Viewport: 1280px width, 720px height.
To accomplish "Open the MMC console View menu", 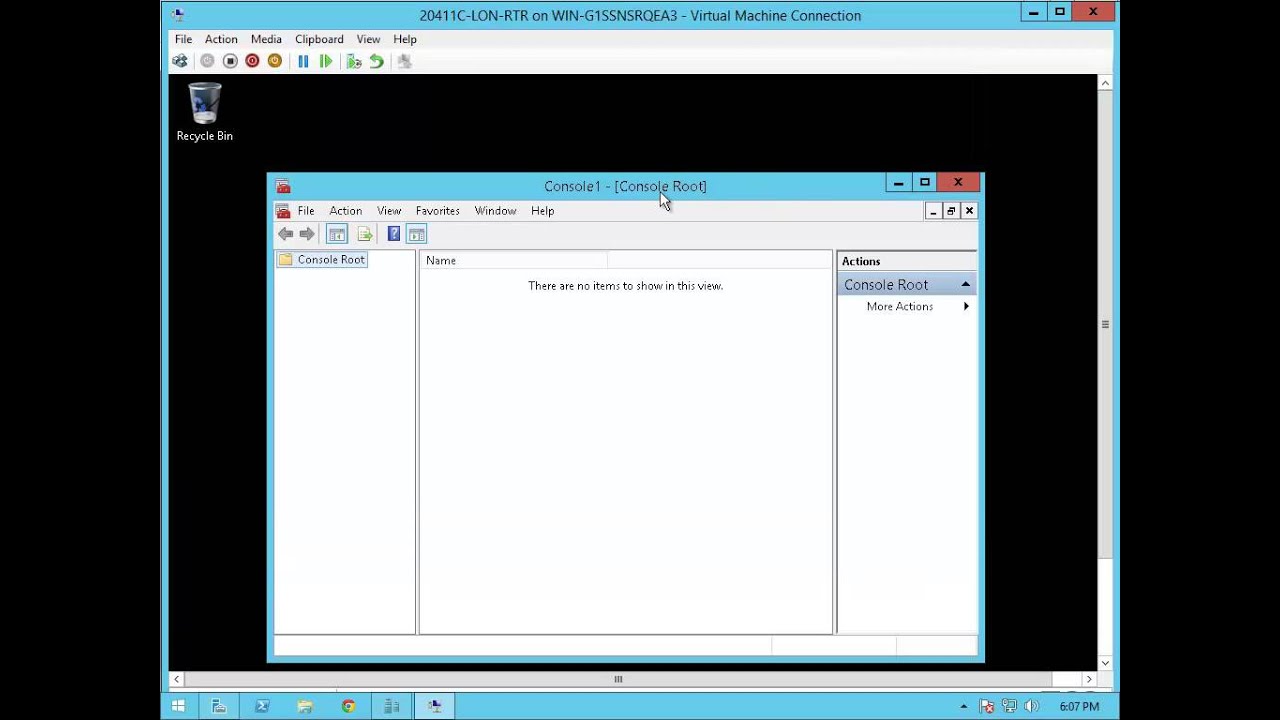I will [389, 211].
